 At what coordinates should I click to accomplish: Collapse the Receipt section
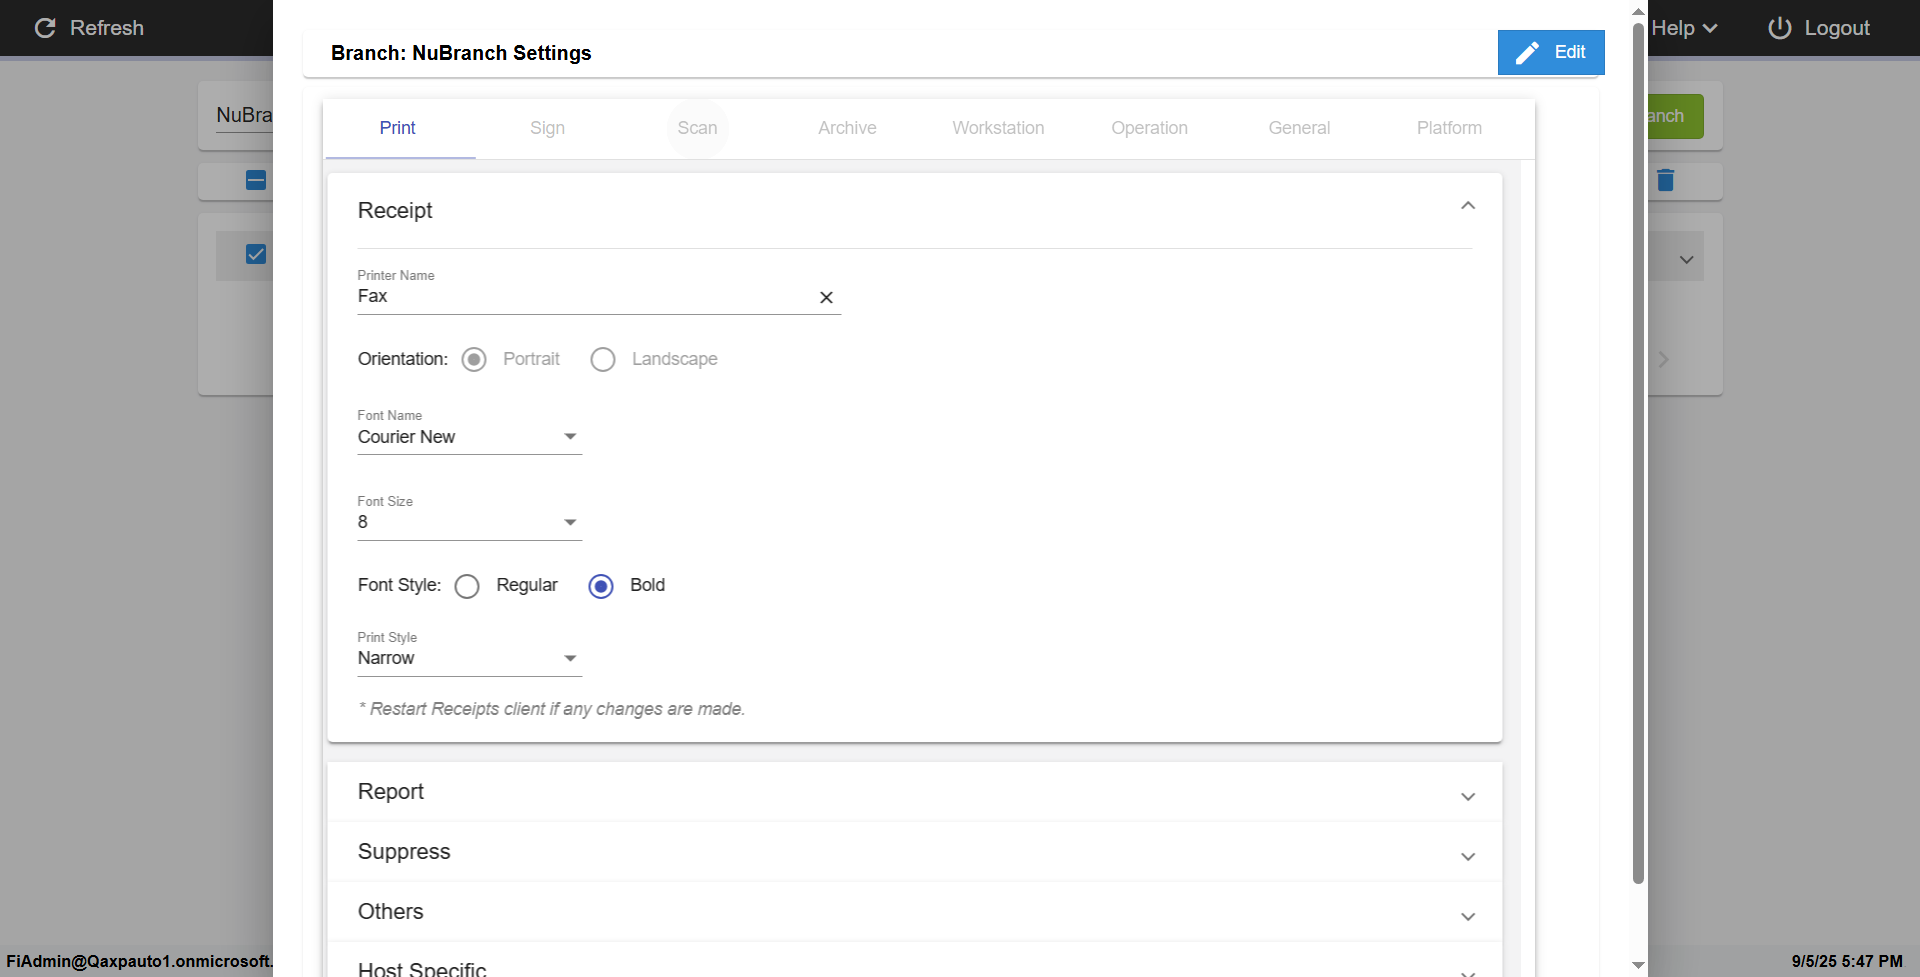click(x=1468, y=206)
